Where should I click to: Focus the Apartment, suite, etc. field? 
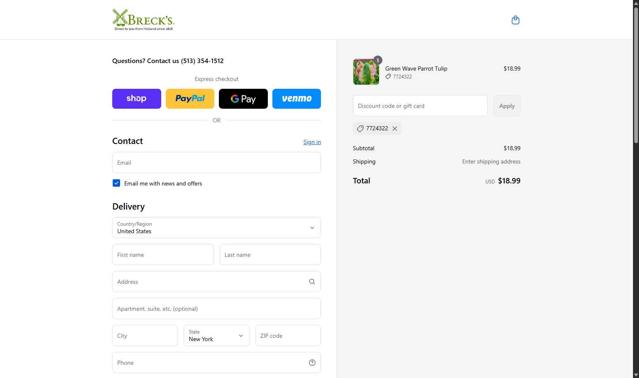point(216,309)
